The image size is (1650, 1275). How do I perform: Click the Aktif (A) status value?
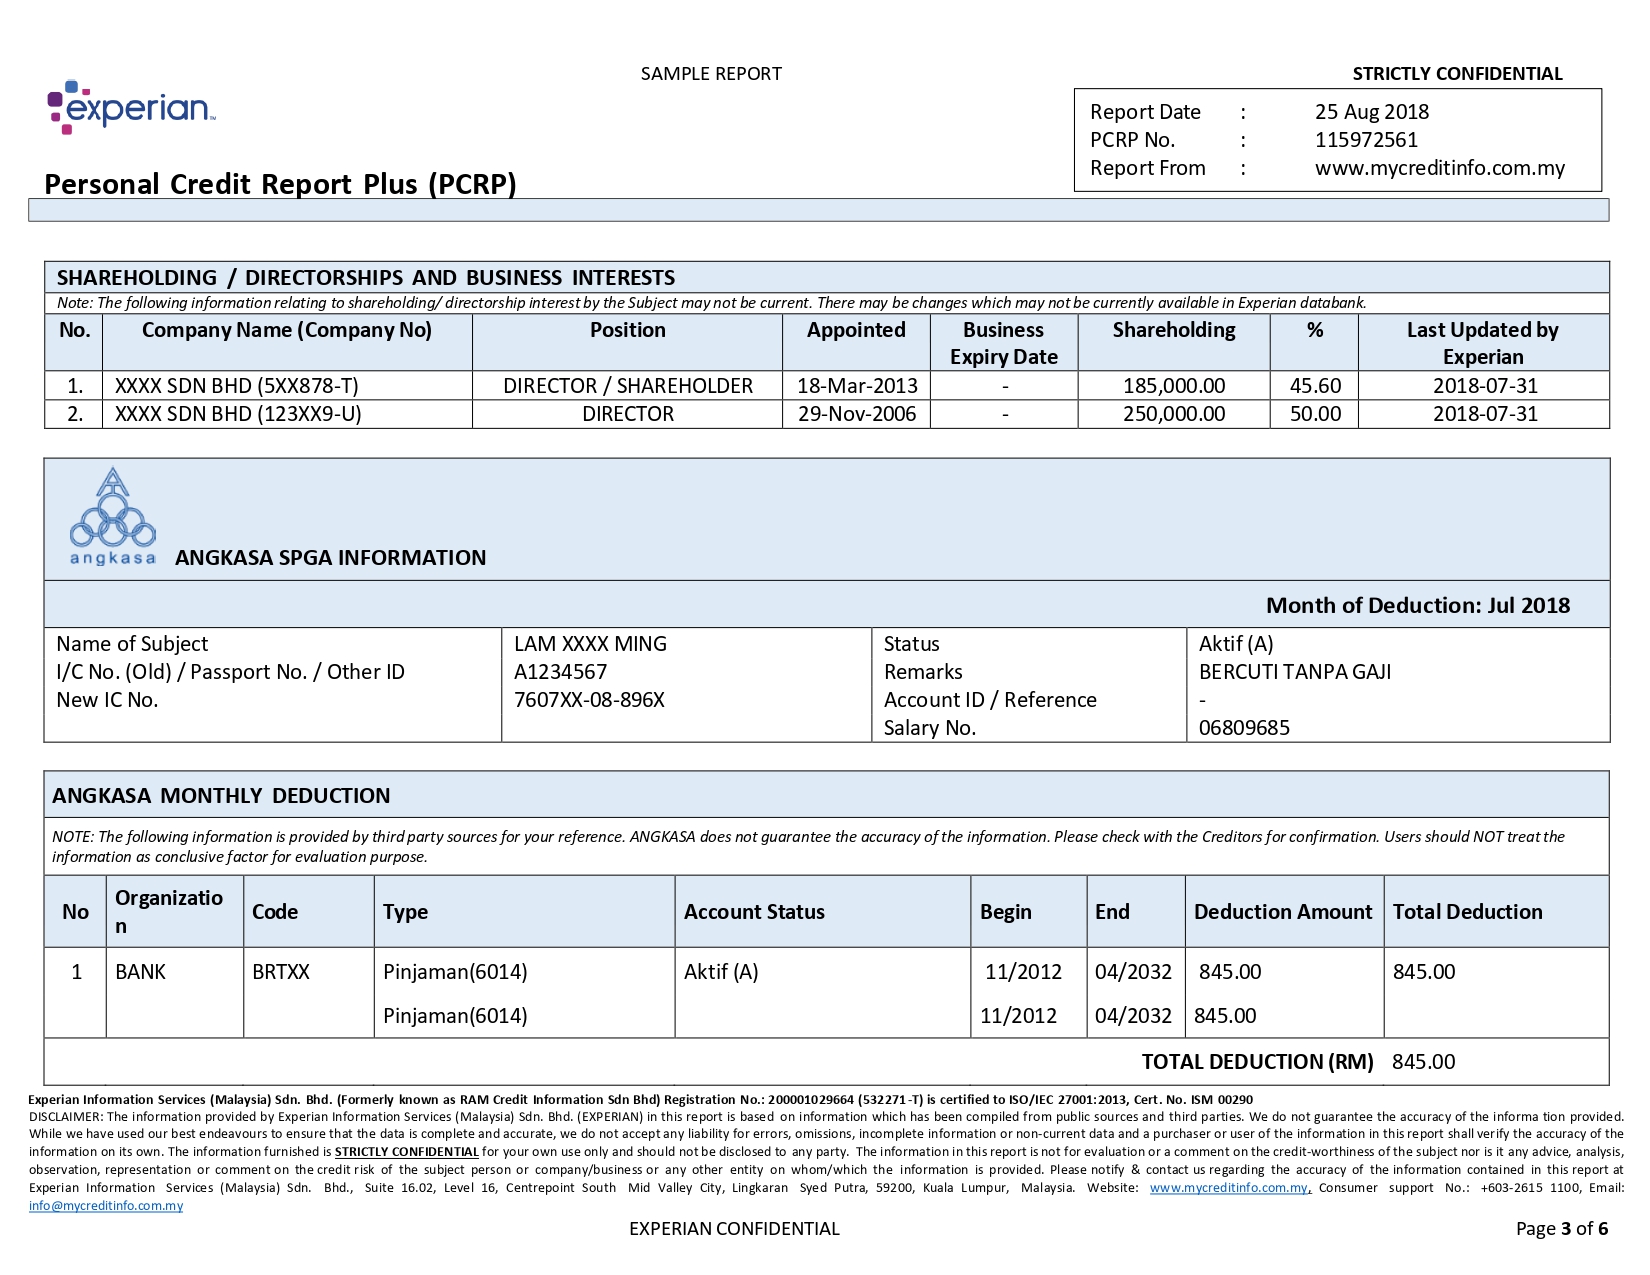(x=1236, y=644)
